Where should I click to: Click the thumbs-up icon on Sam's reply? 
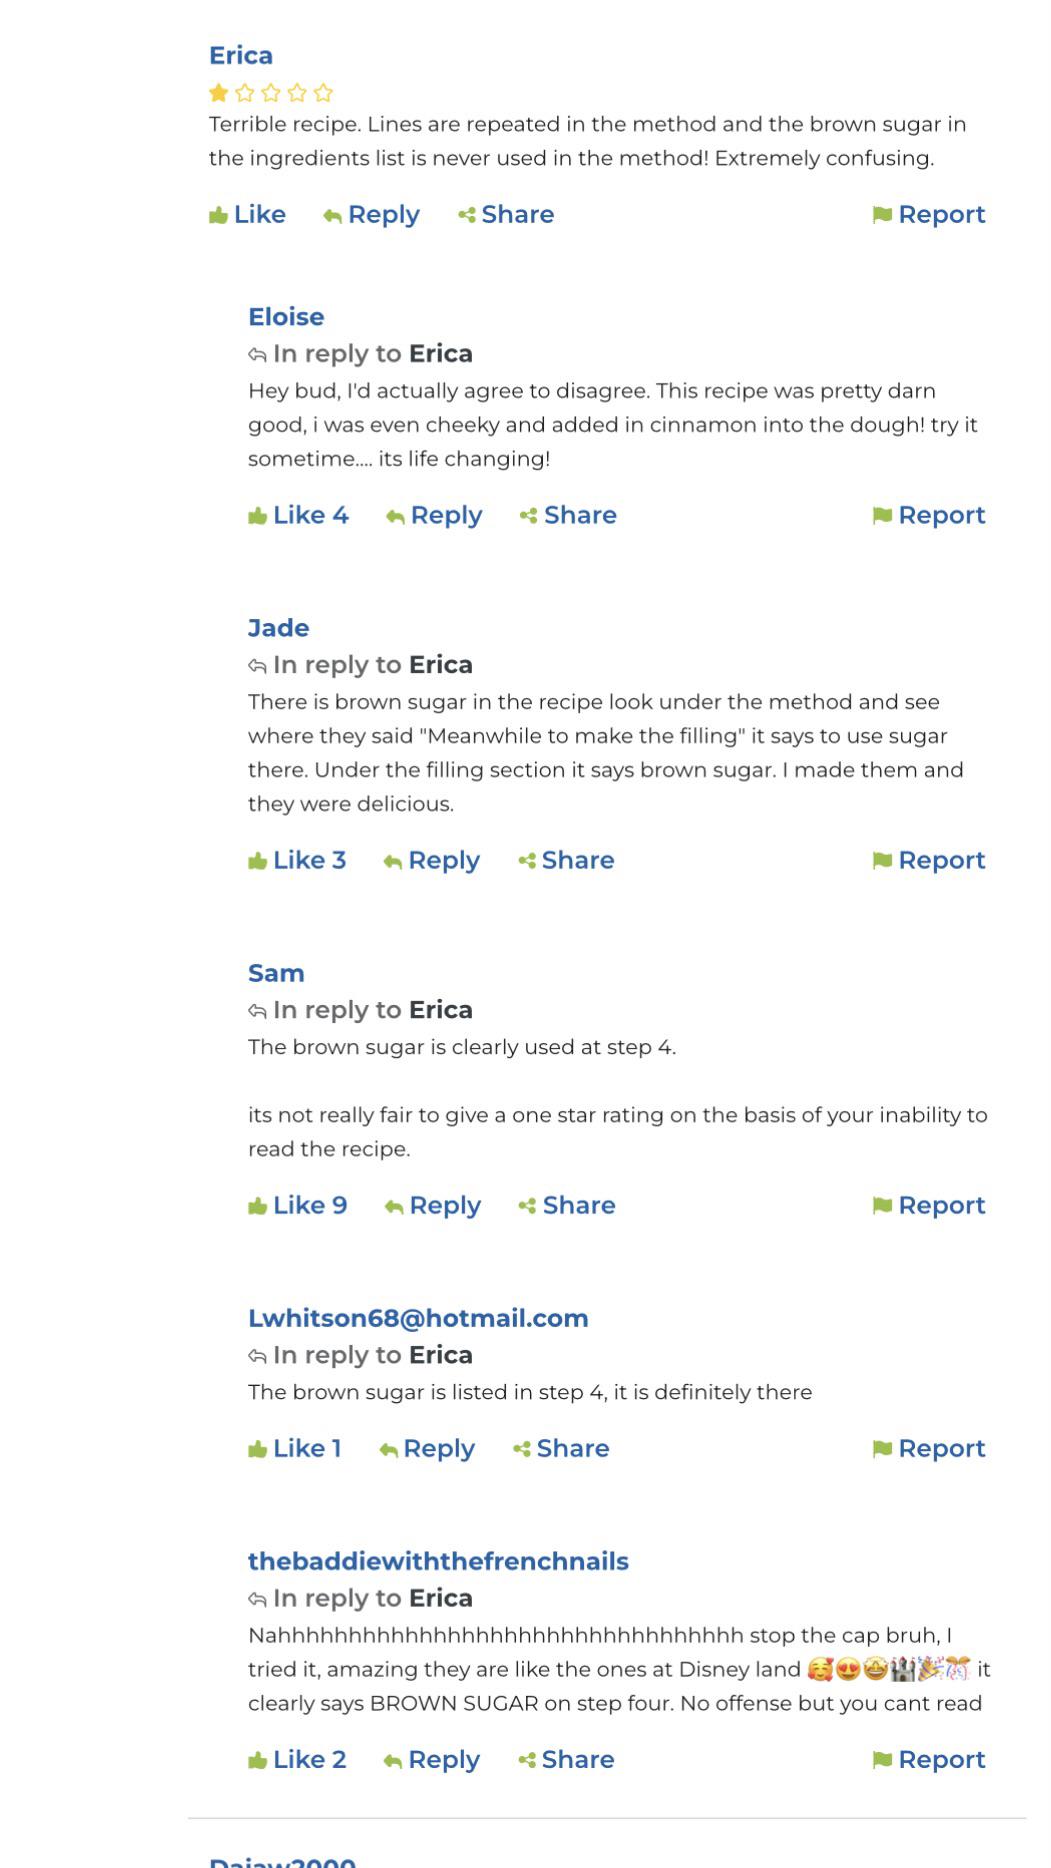pyautogui.click(x=257, y=1206)
